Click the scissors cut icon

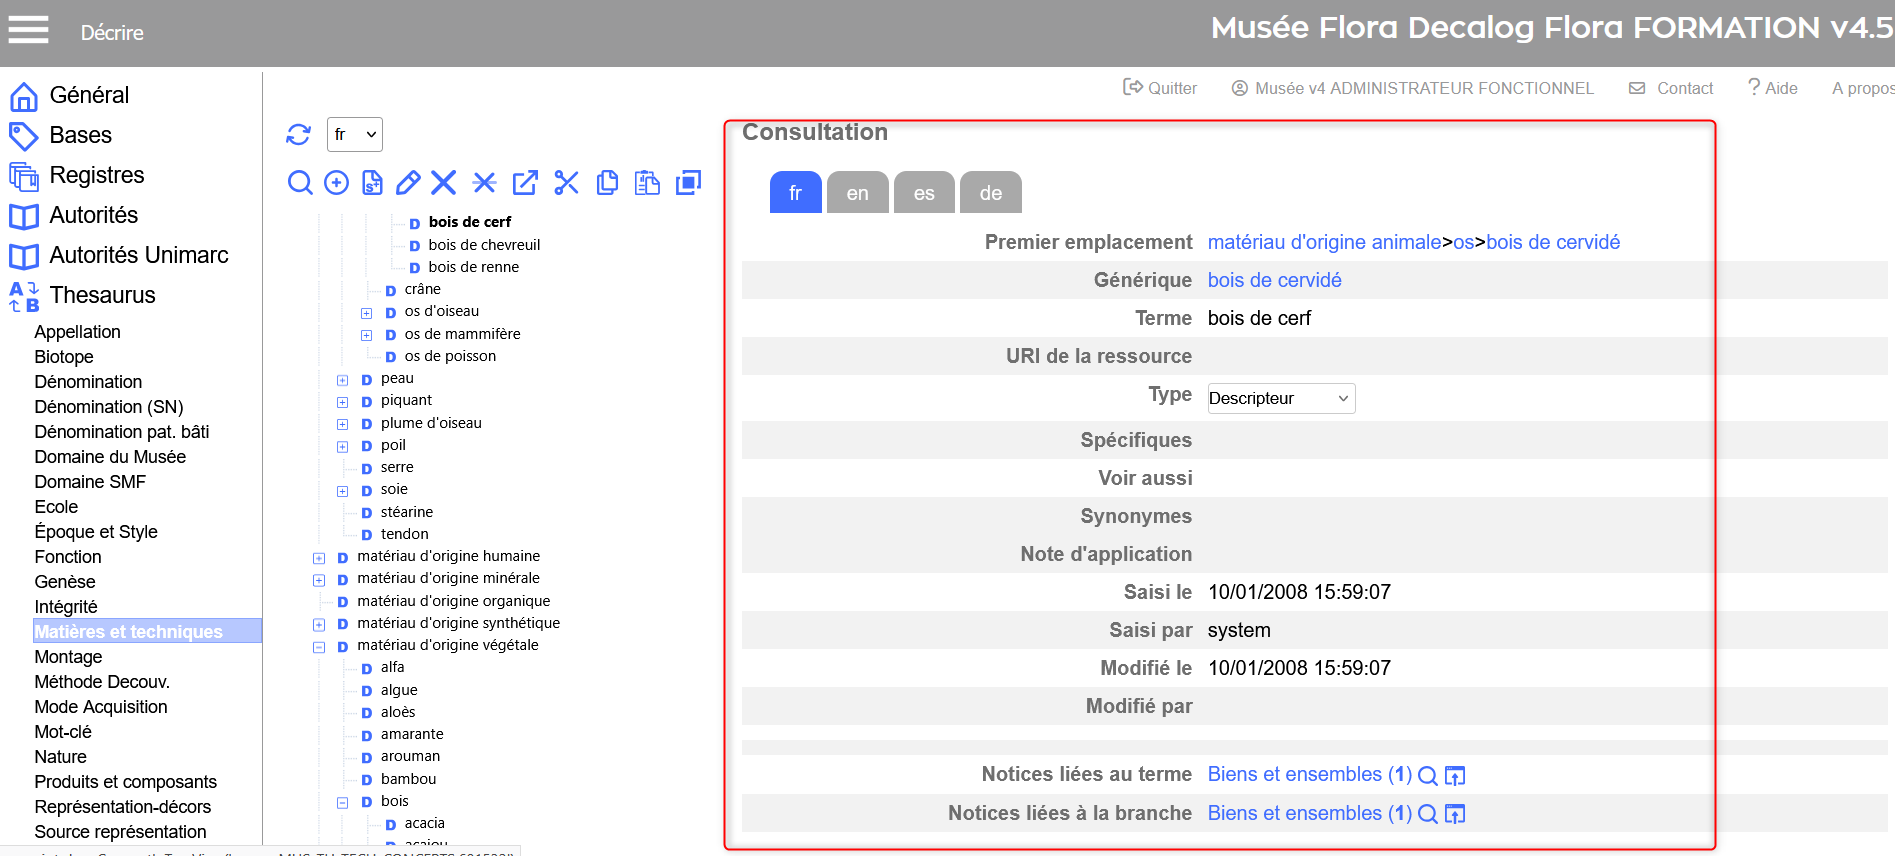click(567, 183)
